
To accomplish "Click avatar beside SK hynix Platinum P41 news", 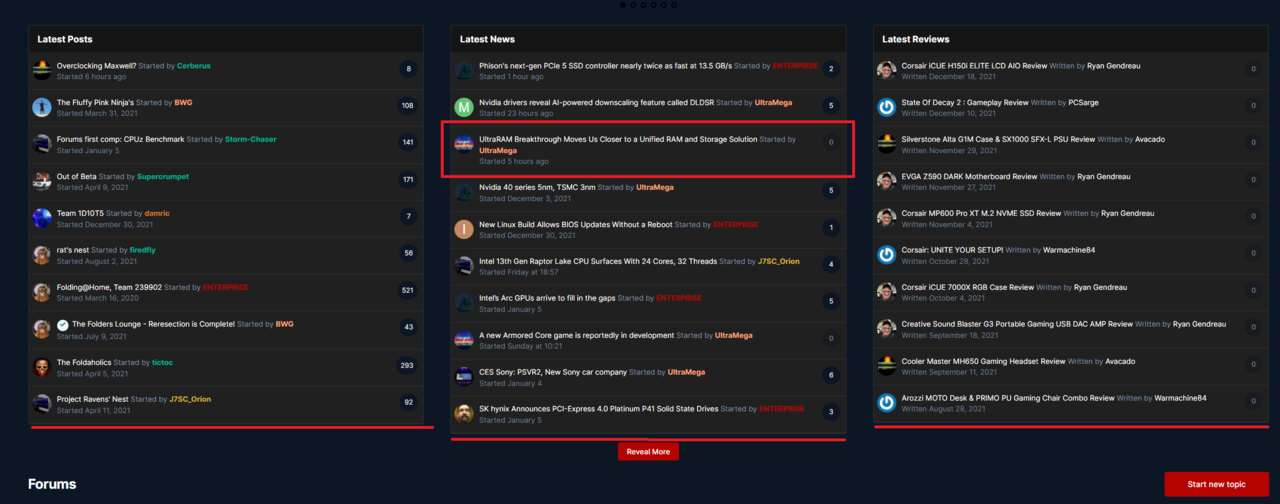I will (x=464, y=413).
